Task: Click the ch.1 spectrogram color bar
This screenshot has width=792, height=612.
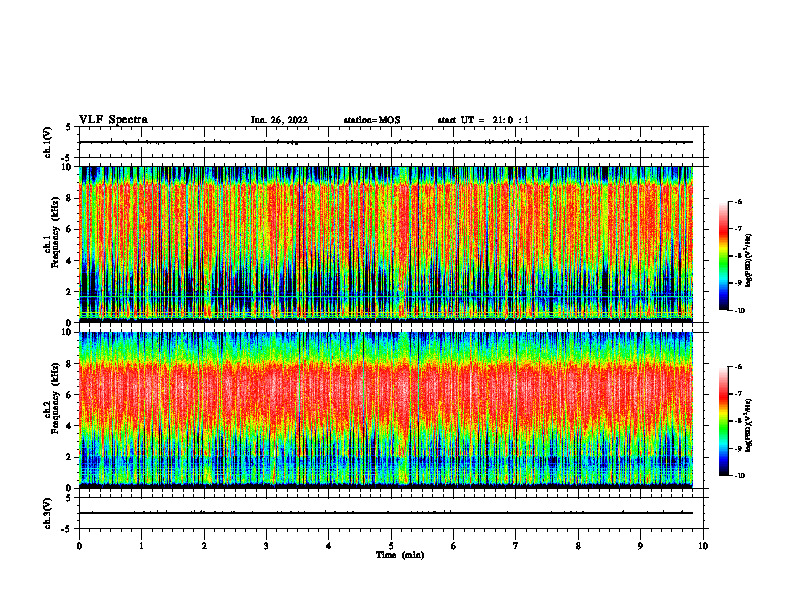Action: tap(723, 256)
